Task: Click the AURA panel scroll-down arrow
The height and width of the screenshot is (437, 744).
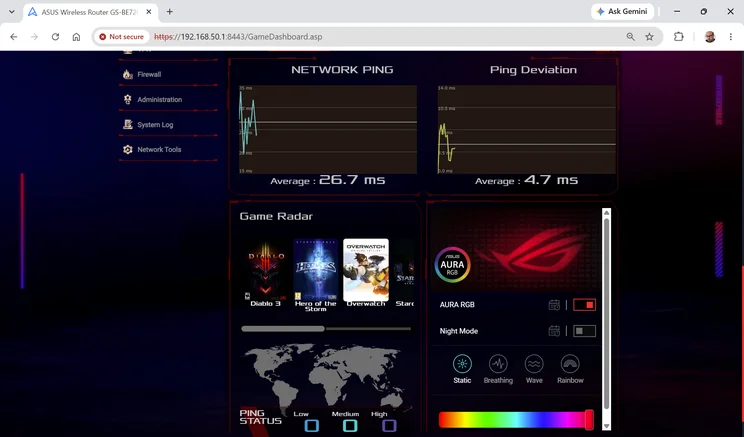Action: click(606, 426)
